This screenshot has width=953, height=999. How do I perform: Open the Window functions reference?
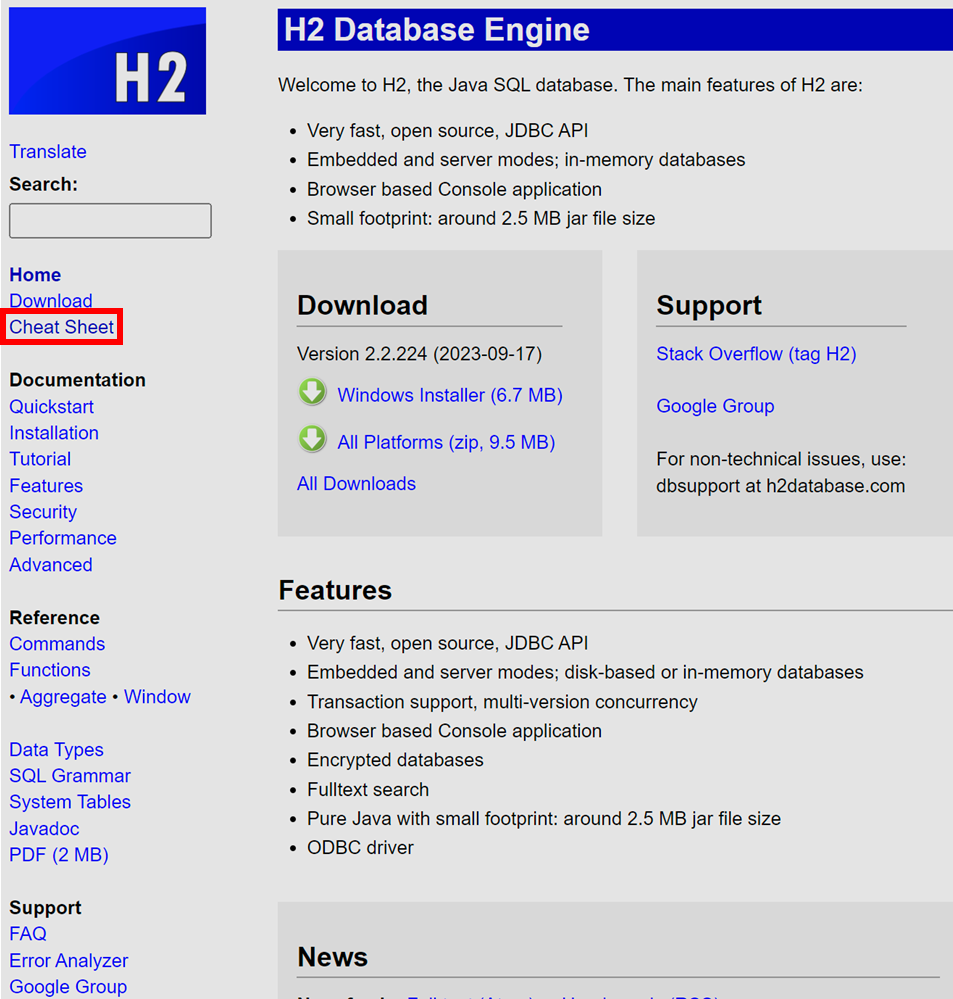pyautogui.click(x=157, y=697)
